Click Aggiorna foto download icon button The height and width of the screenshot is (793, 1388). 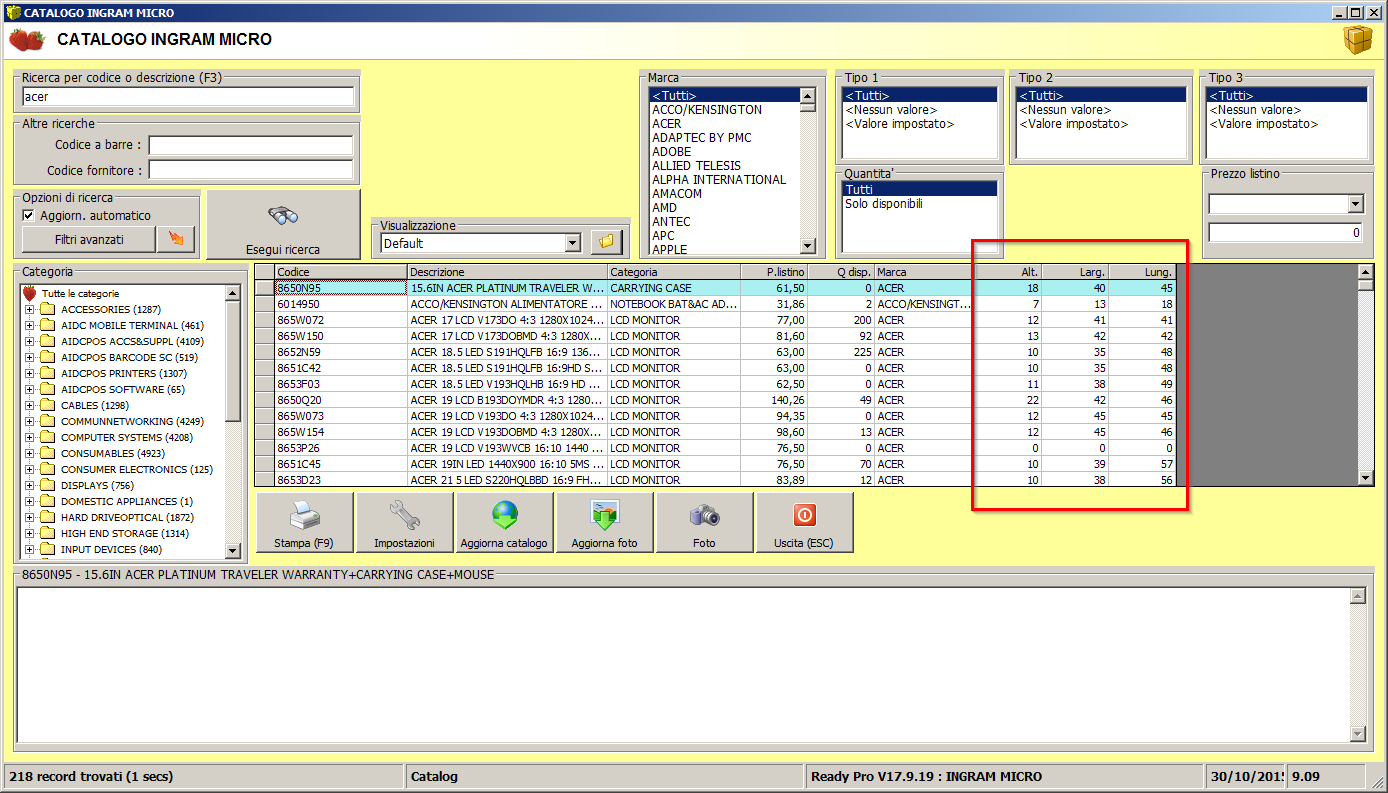[605, 522]
